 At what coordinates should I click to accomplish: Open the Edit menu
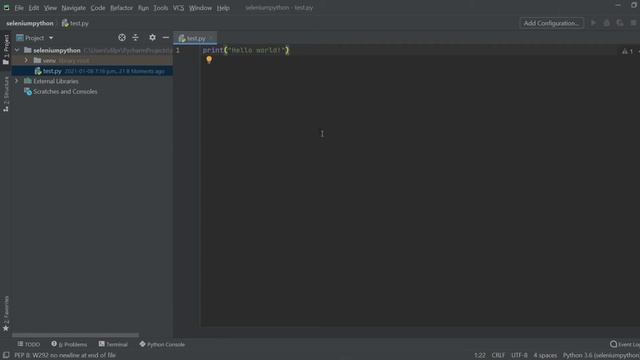(33, 8)
